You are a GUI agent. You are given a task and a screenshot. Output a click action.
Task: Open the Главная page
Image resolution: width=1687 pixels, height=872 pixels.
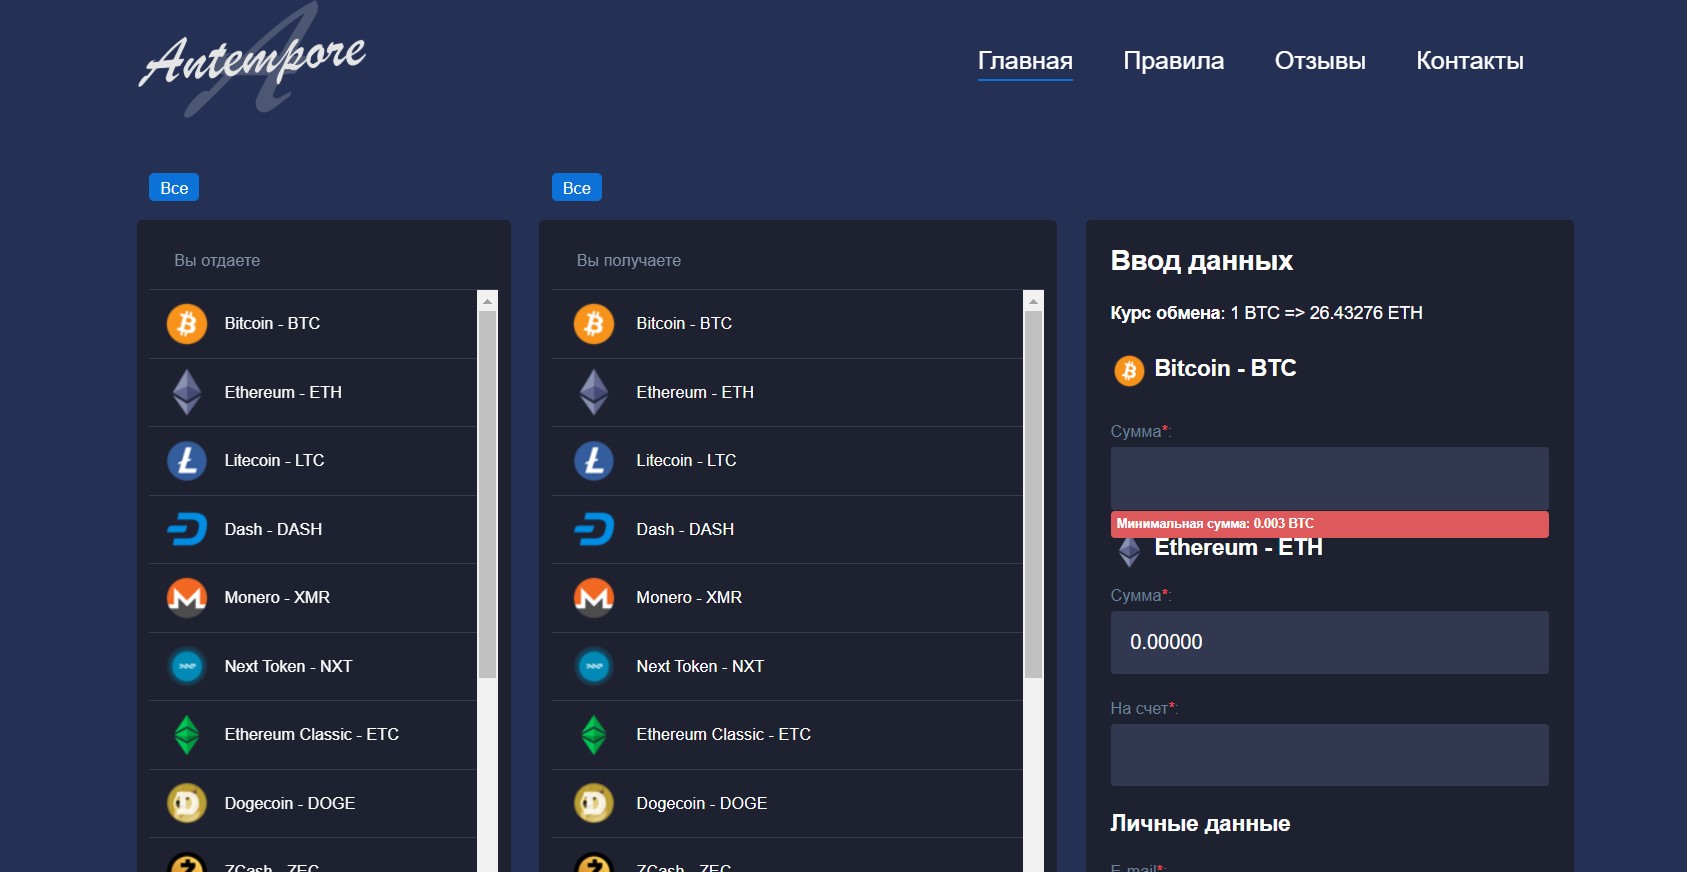pyautogui.click(x=1025, y=61)
